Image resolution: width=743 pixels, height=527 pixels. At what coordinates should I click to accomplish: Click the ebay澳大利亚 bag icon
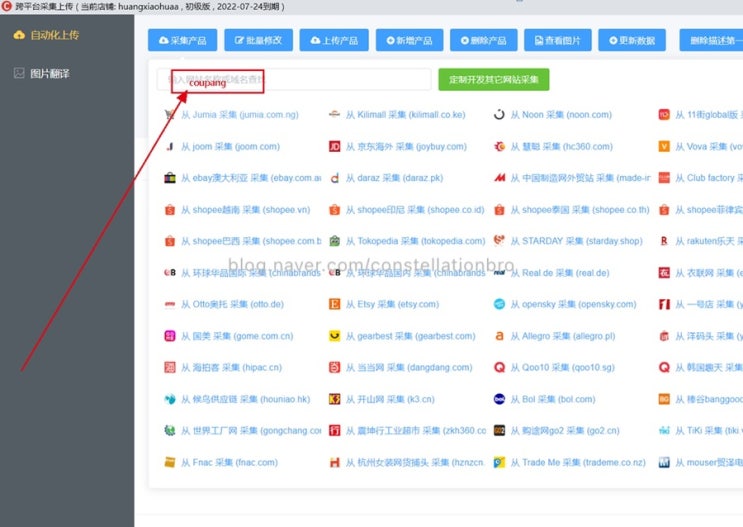pyautogui.click(x=170, y=178)
